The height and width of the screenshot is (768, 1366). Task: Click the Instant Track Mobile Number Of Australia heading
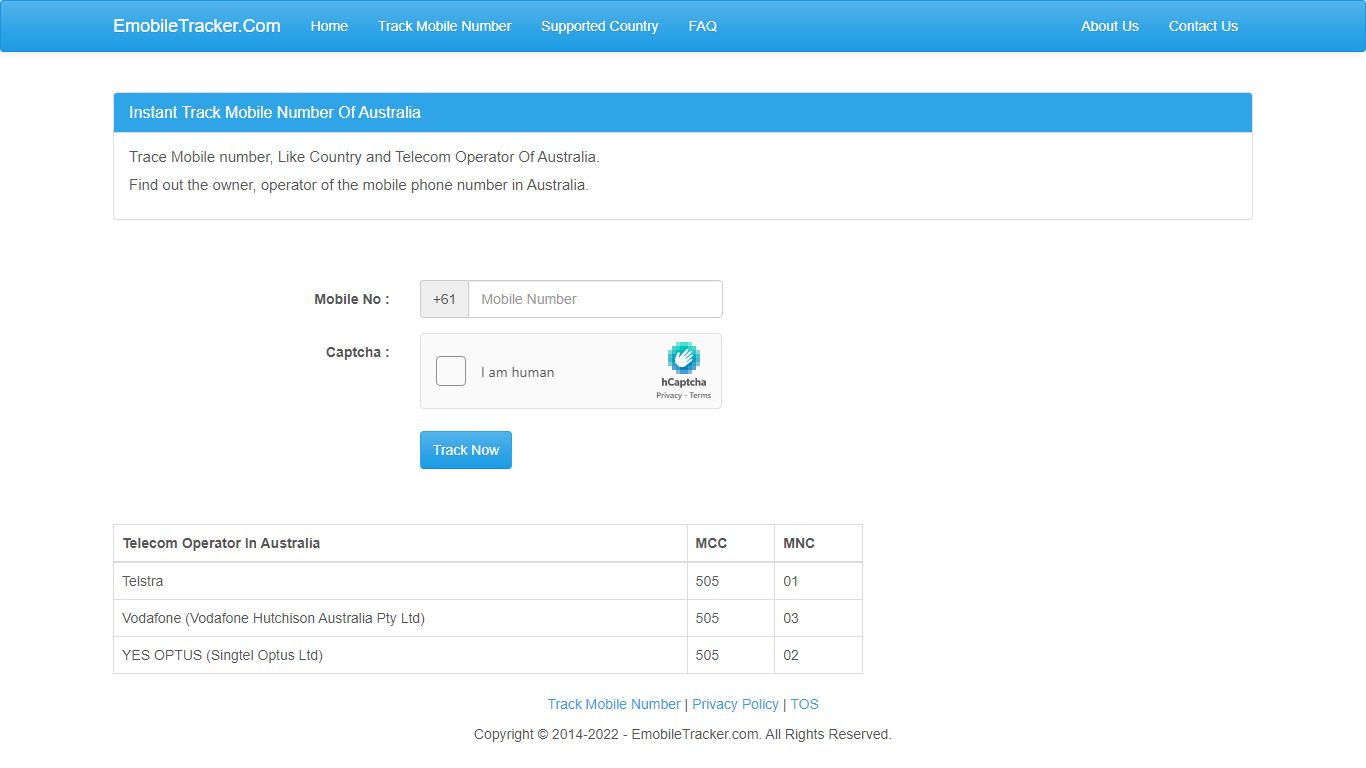(x=275, y=112)
